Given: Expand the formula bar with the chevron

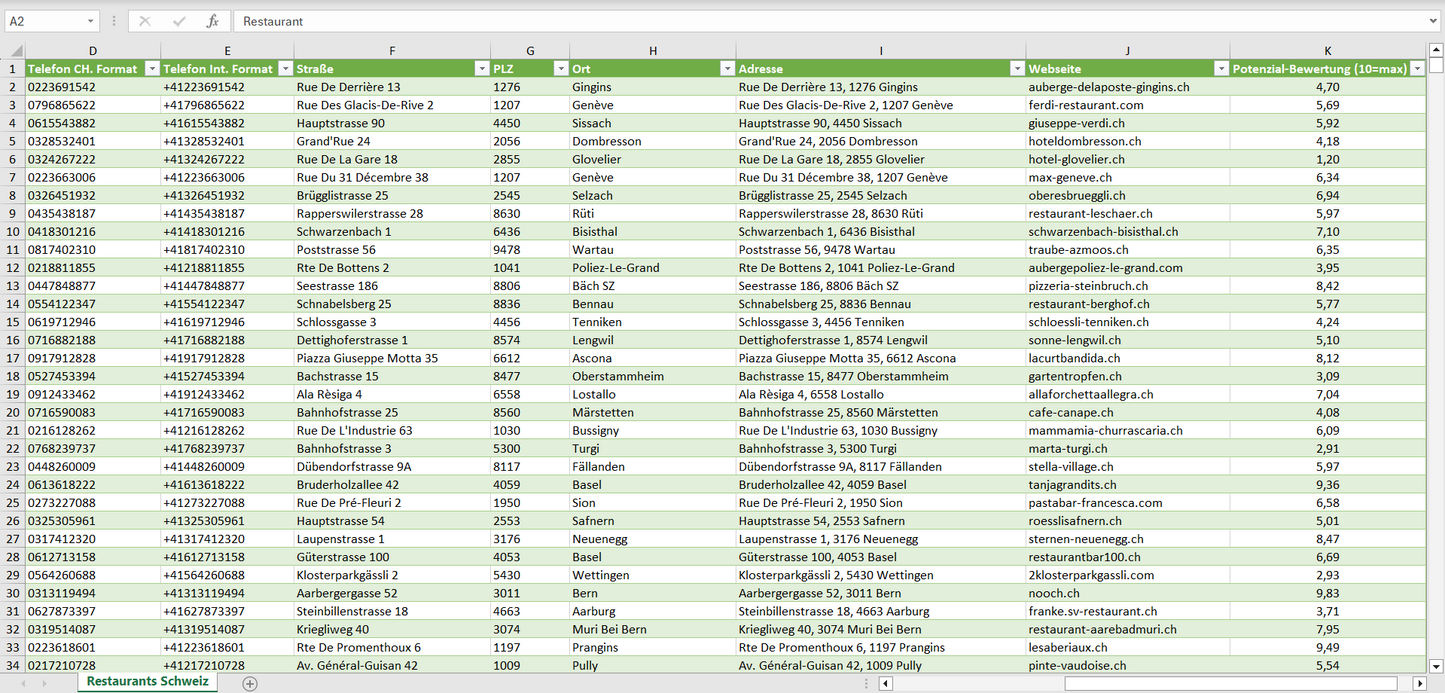Looking at the screenshot, I should [1433, 21].
